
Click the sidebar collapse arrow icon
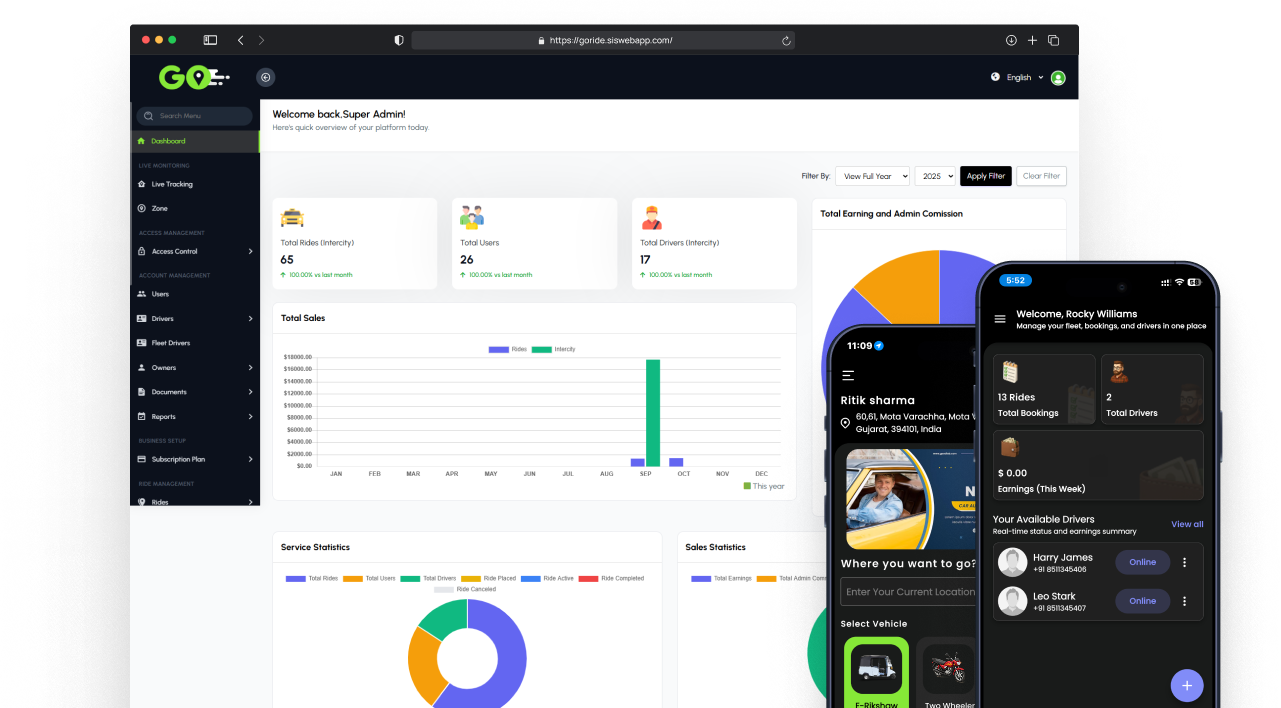coord(265,78)
